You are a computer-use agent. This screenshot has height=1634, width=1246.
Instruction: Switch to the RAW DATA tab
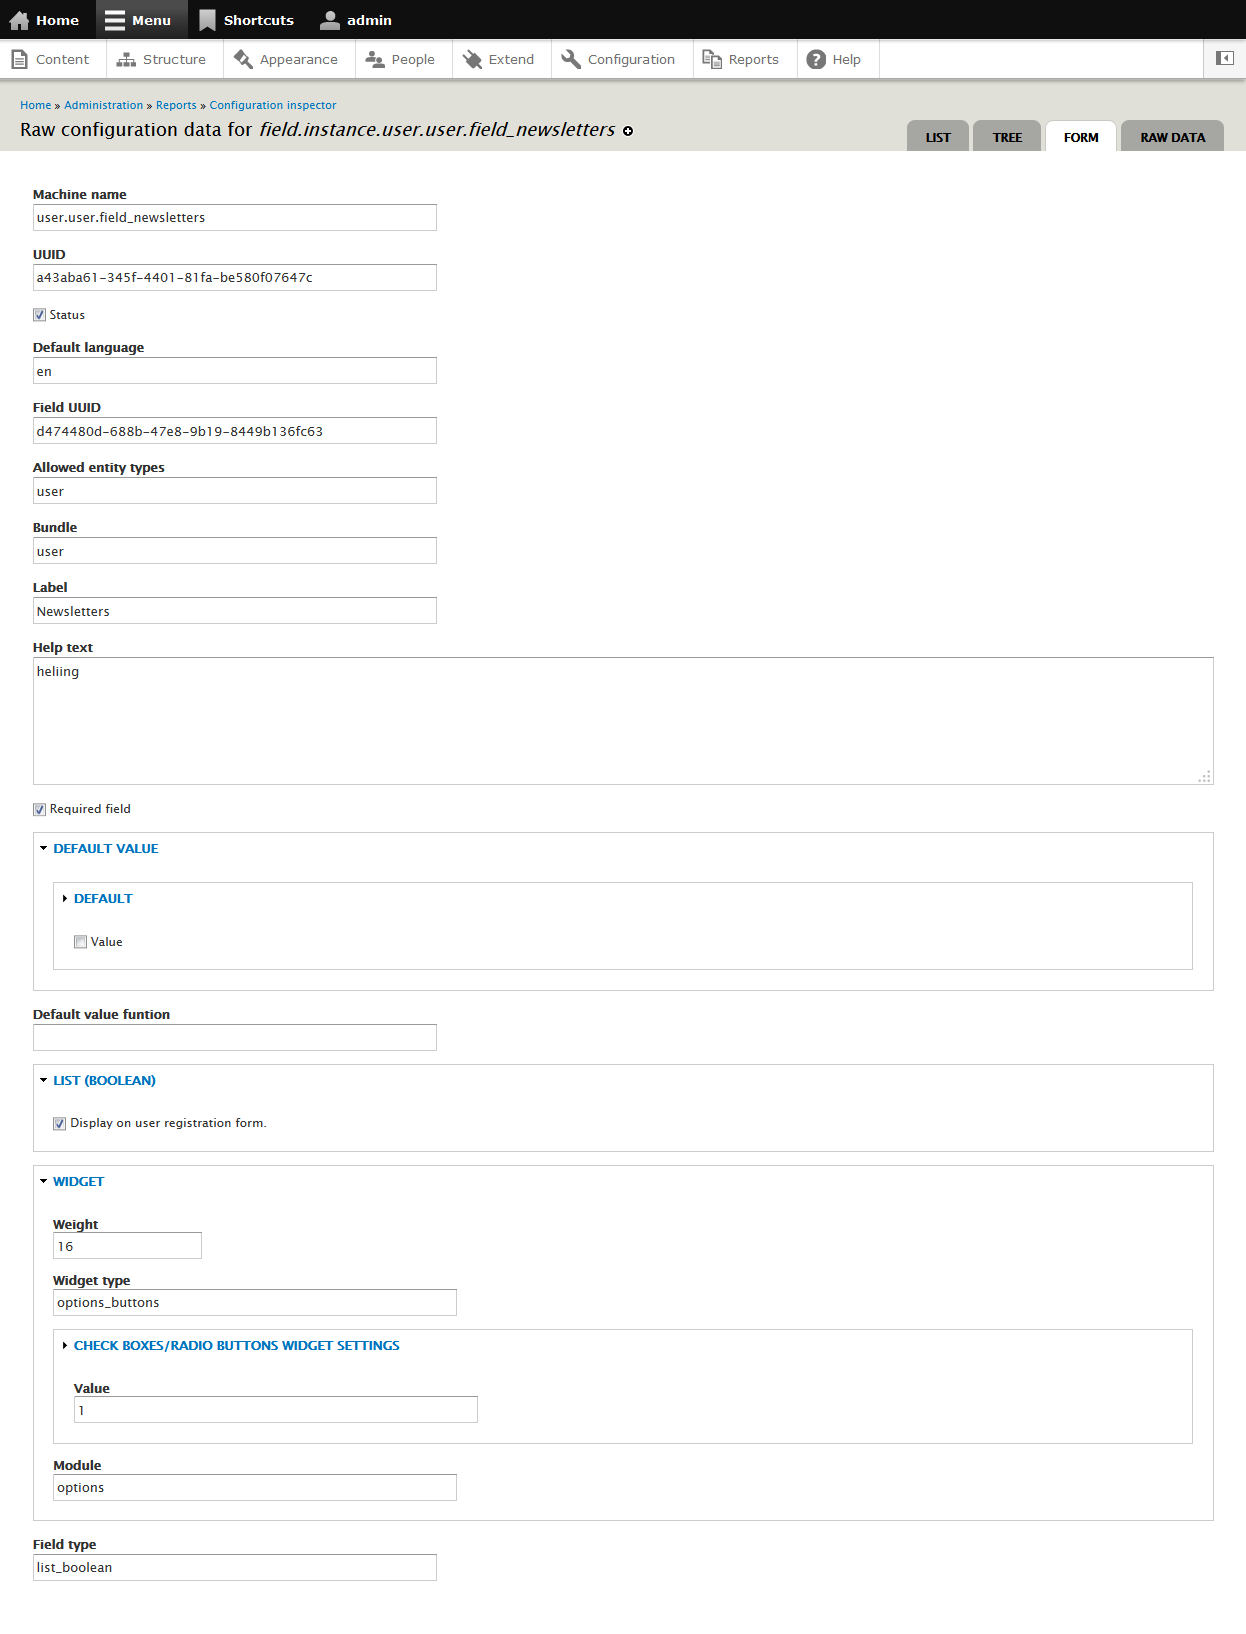pyautogui.click(x=1172, y=136)
